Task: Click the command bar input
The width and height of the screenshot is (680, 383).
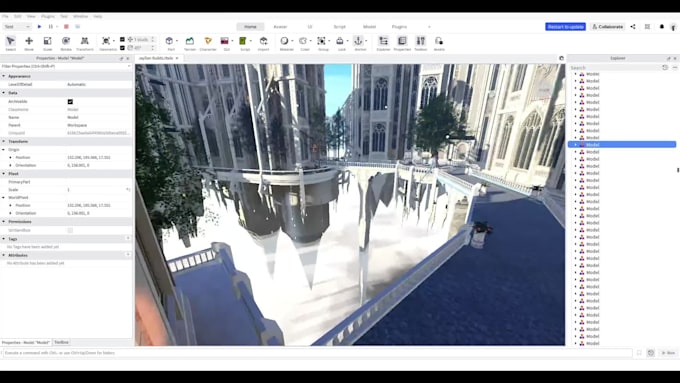Action: click(x=317, y=353)
